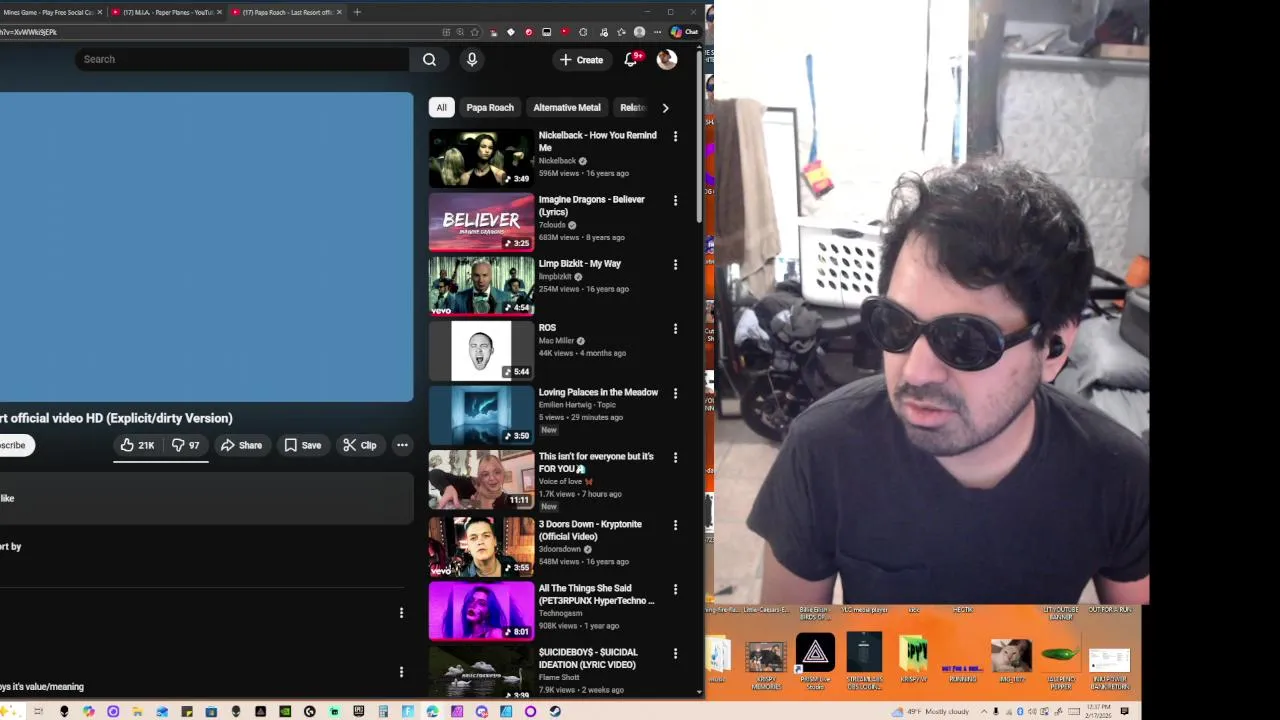Dislike the video showing 97
Screen dimensions: 1280x720
[x=185, y=445]
